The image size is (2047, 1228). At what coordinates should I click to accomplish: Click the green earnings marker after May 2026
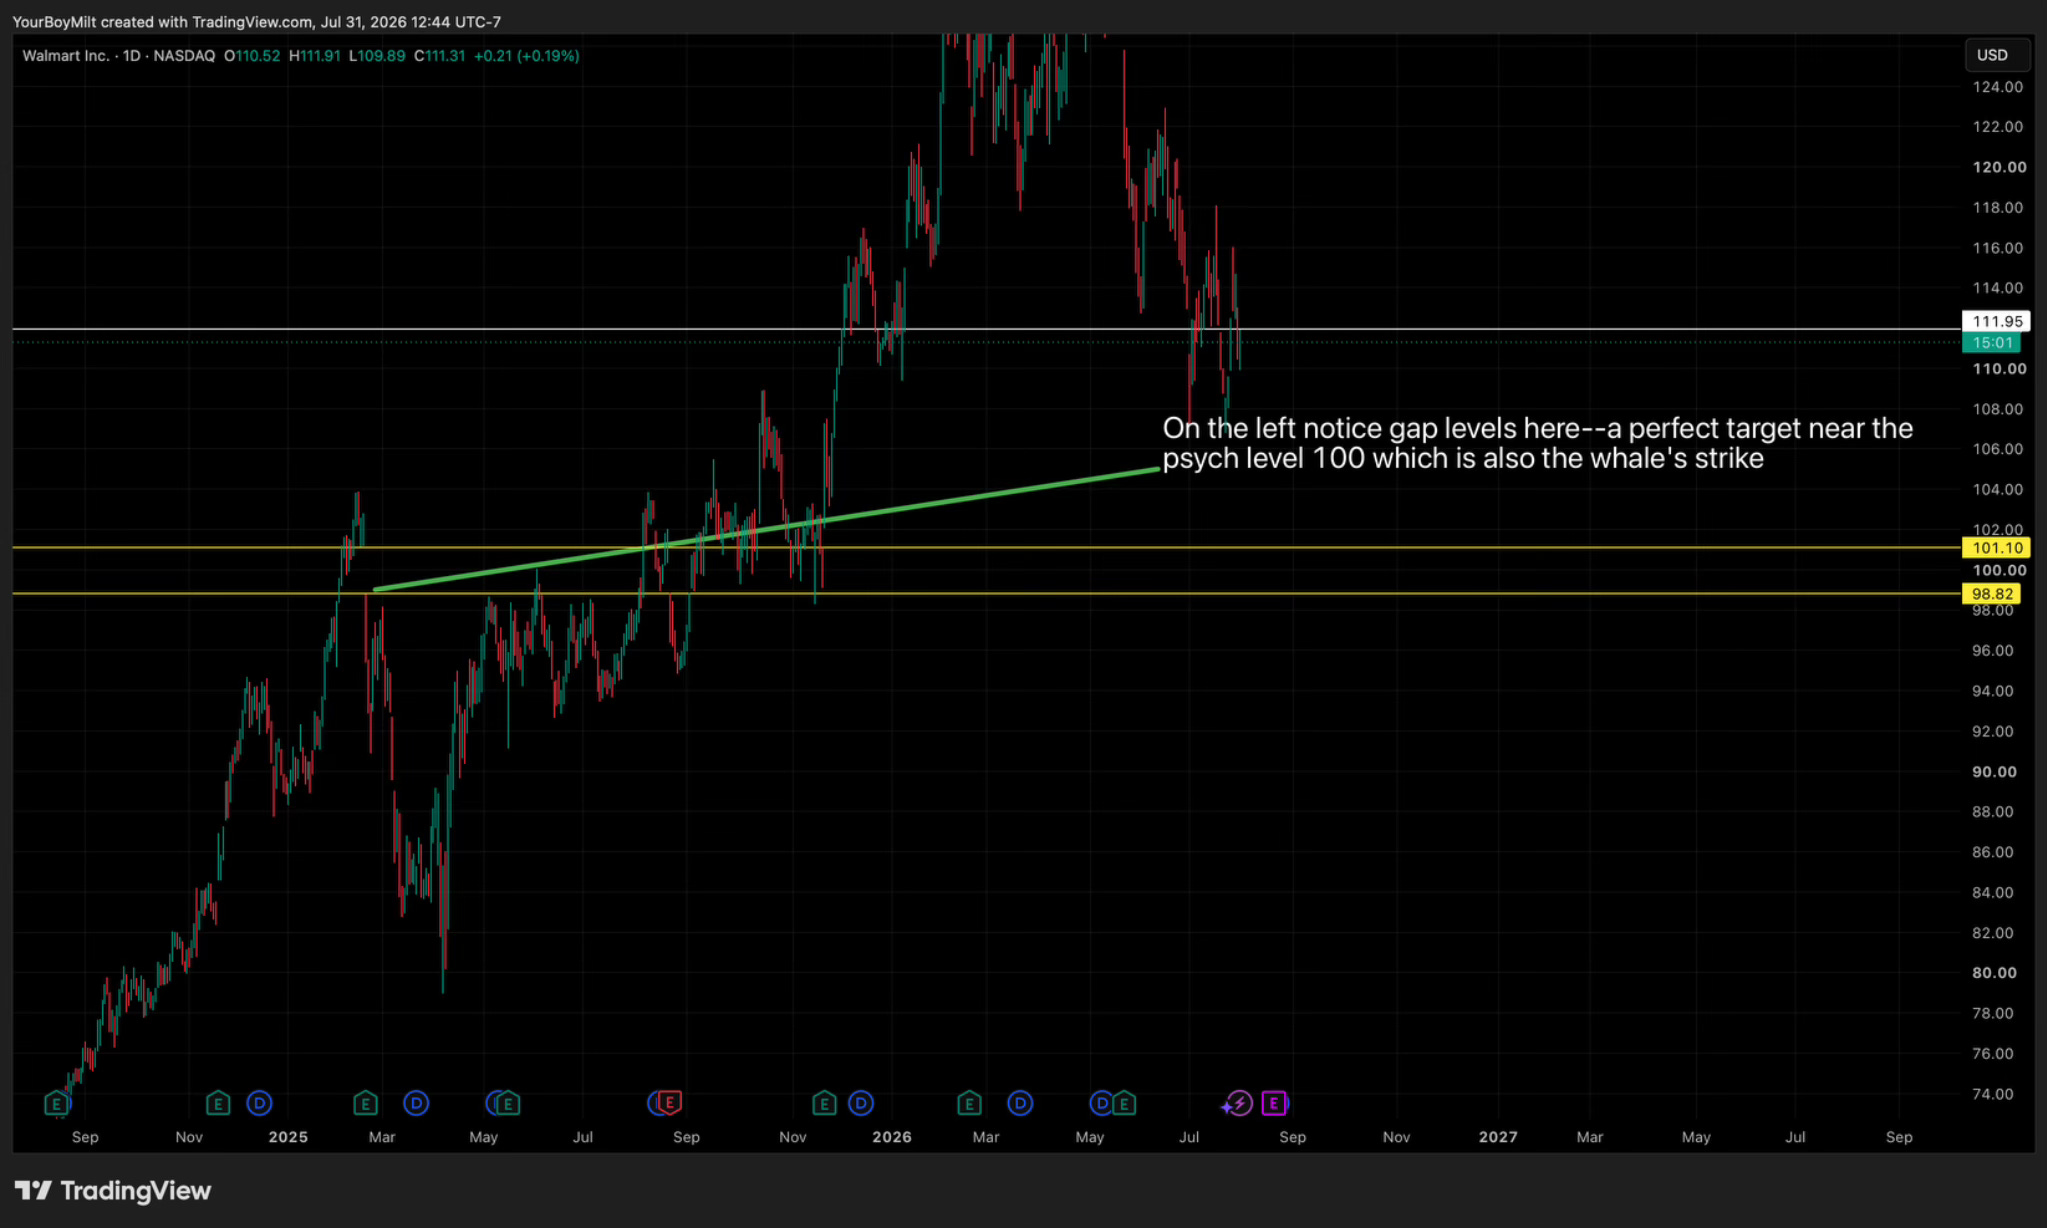(1125, 1103)
